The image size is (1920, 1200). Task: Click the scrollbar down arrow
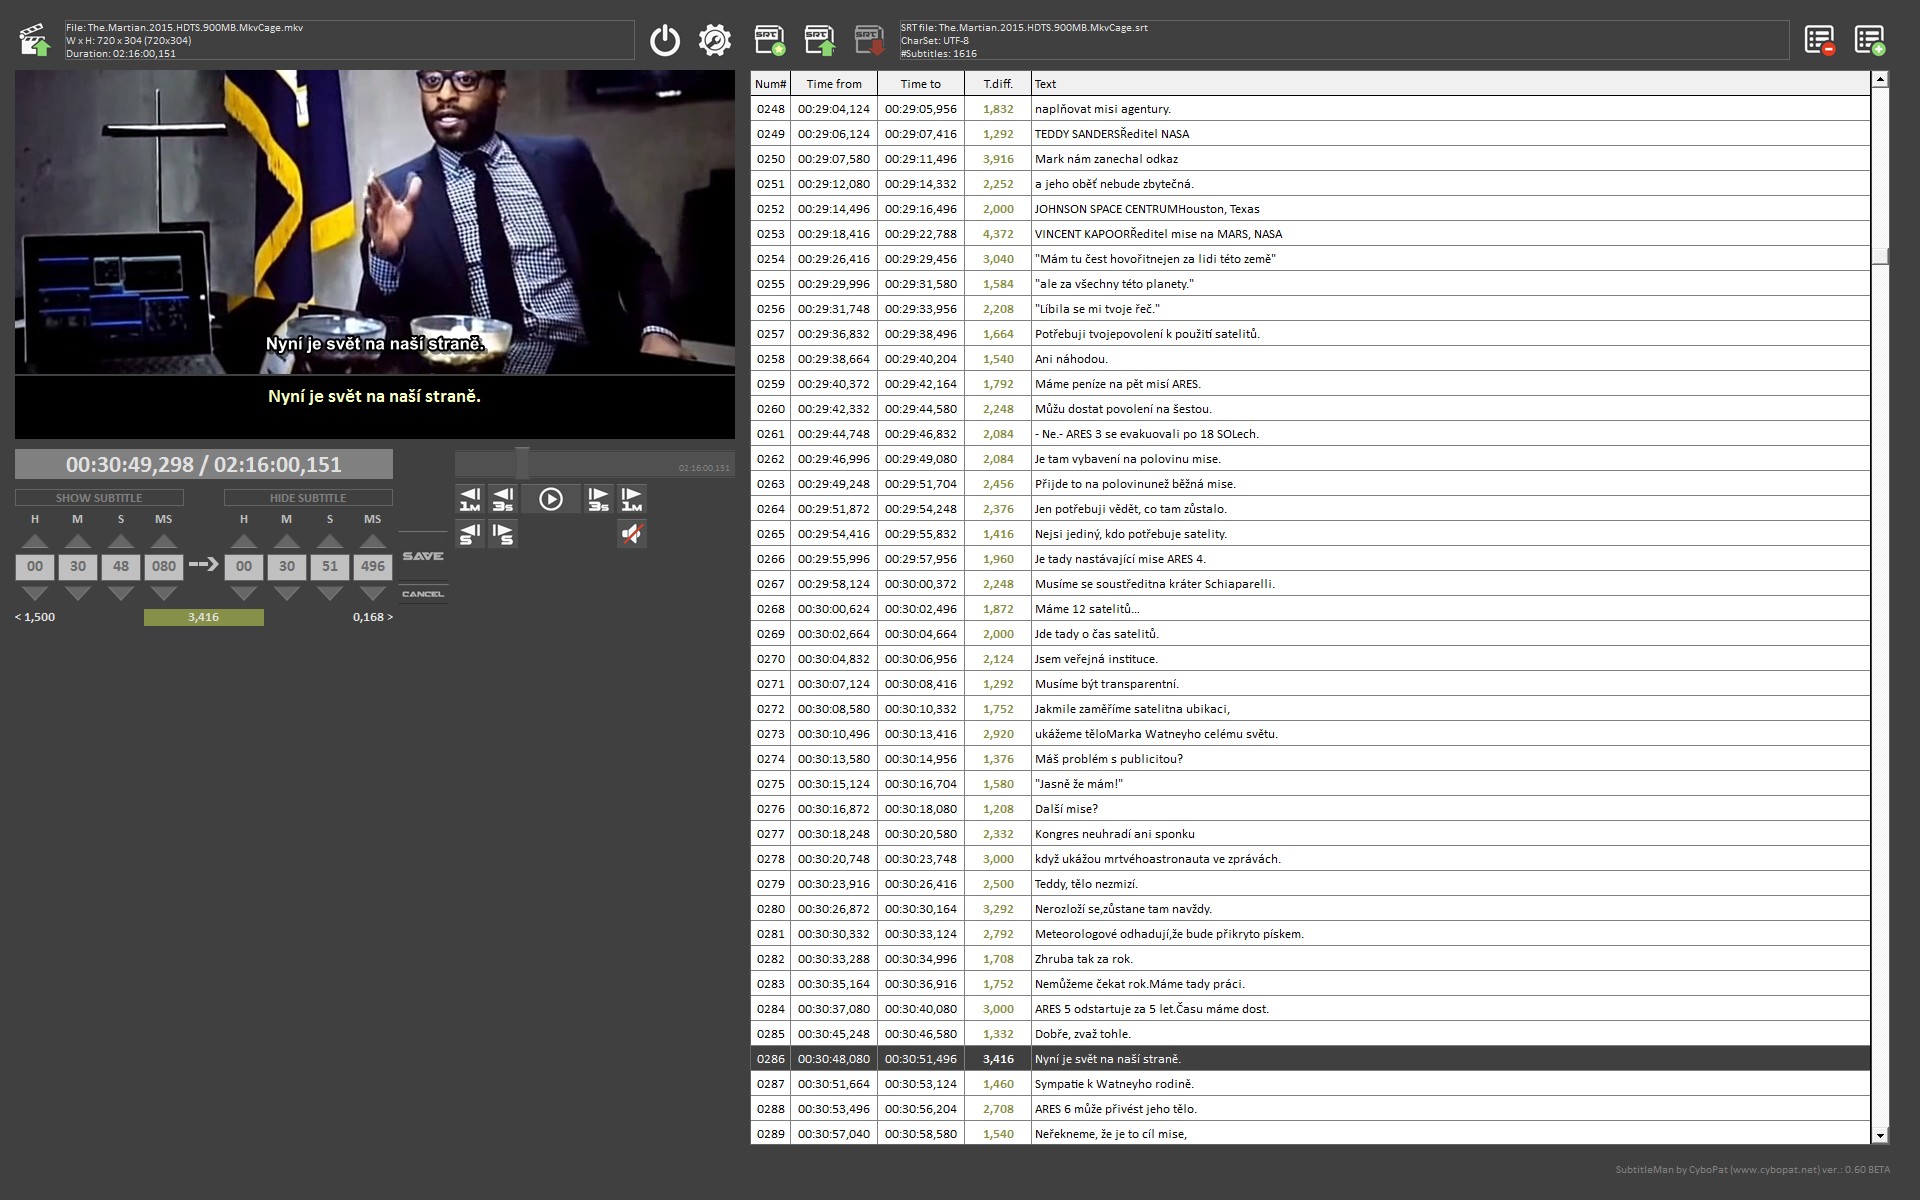pos(1880,1136)
